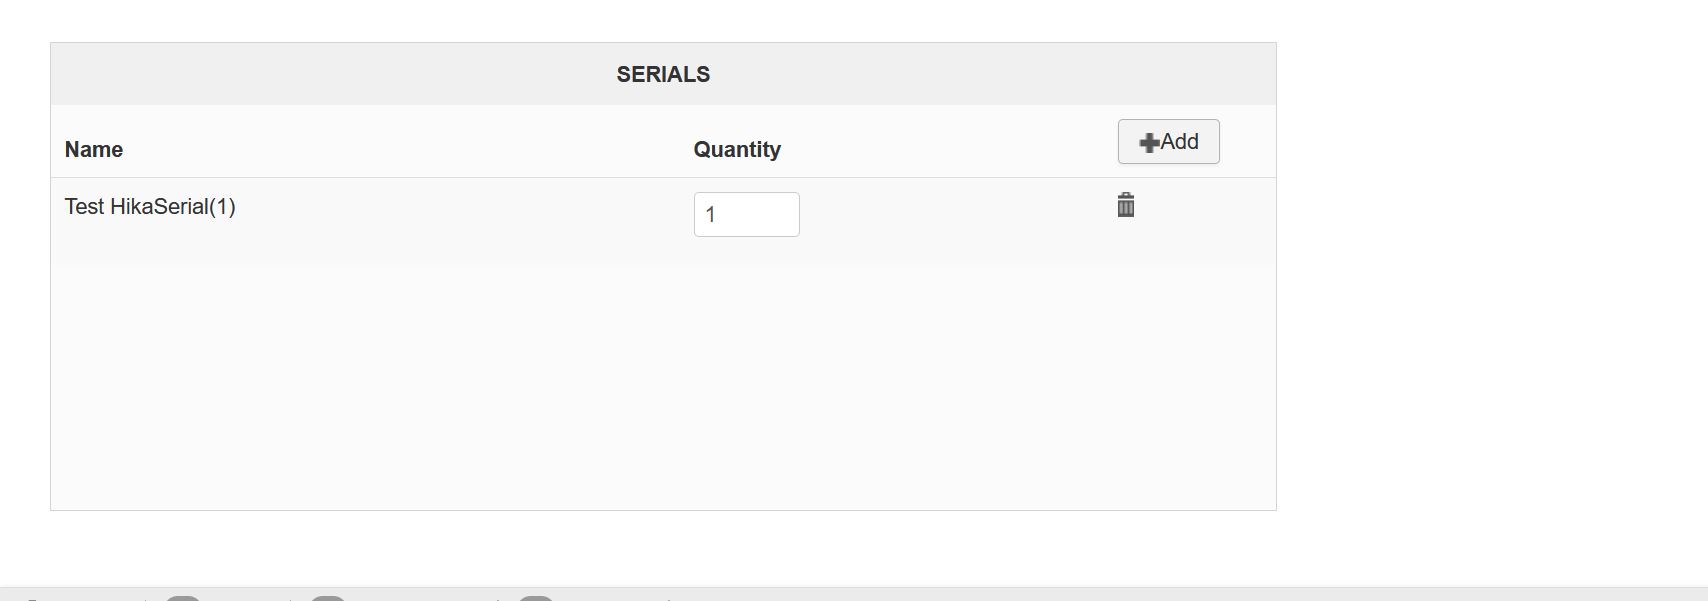Image resolution: width=1708 pixels, height=601 pixels.
Task: Click blank header space between Name and Quantity
Action: (400, 150)
